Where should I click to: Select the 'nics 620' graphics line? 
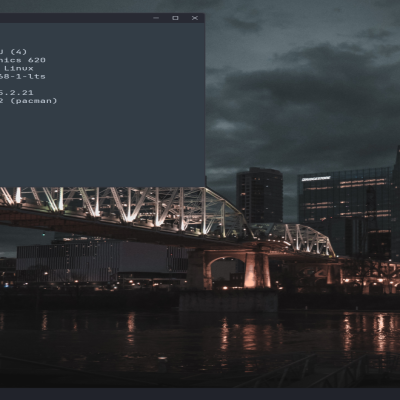[23, 60]
